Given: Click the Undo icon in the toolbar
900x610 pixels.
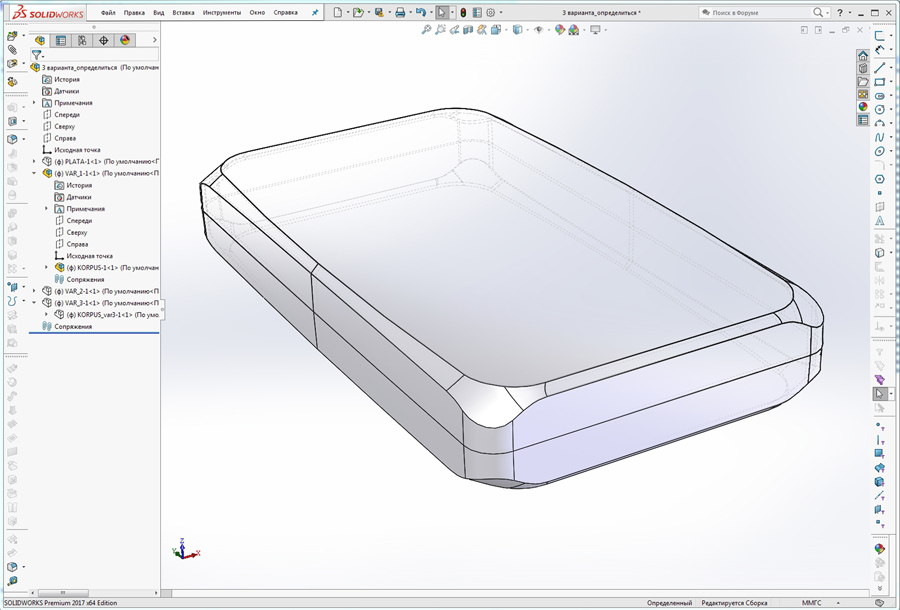Looking at the screenshot, I should pyautogui.click(x=422, y=12).
